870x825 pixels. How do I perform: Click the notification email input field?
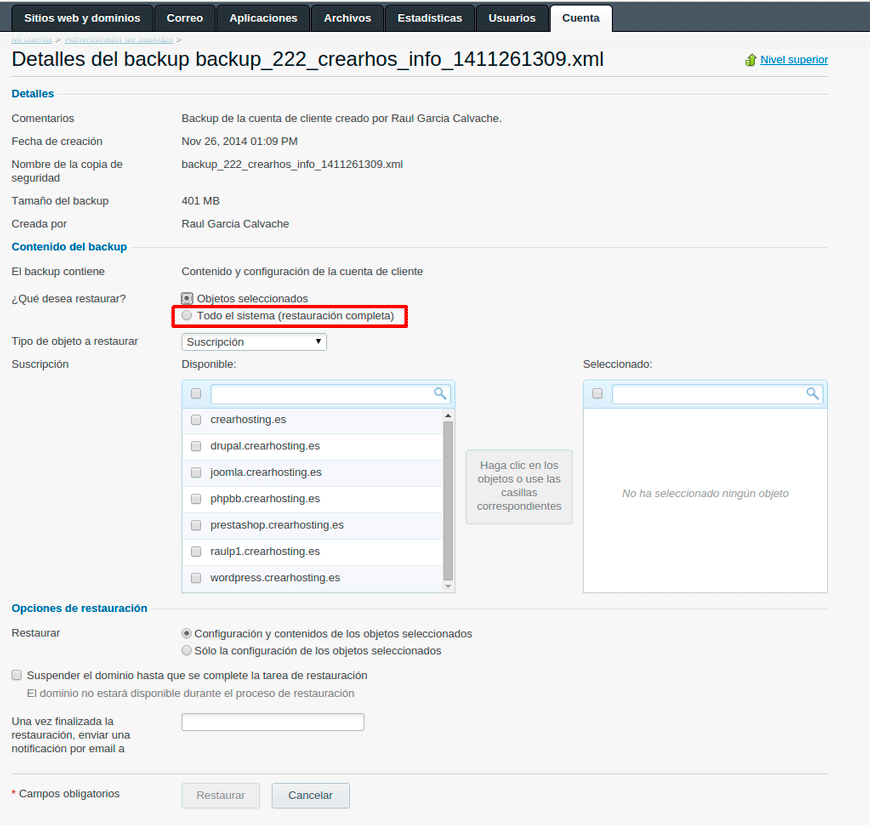(x=272, y=722)
